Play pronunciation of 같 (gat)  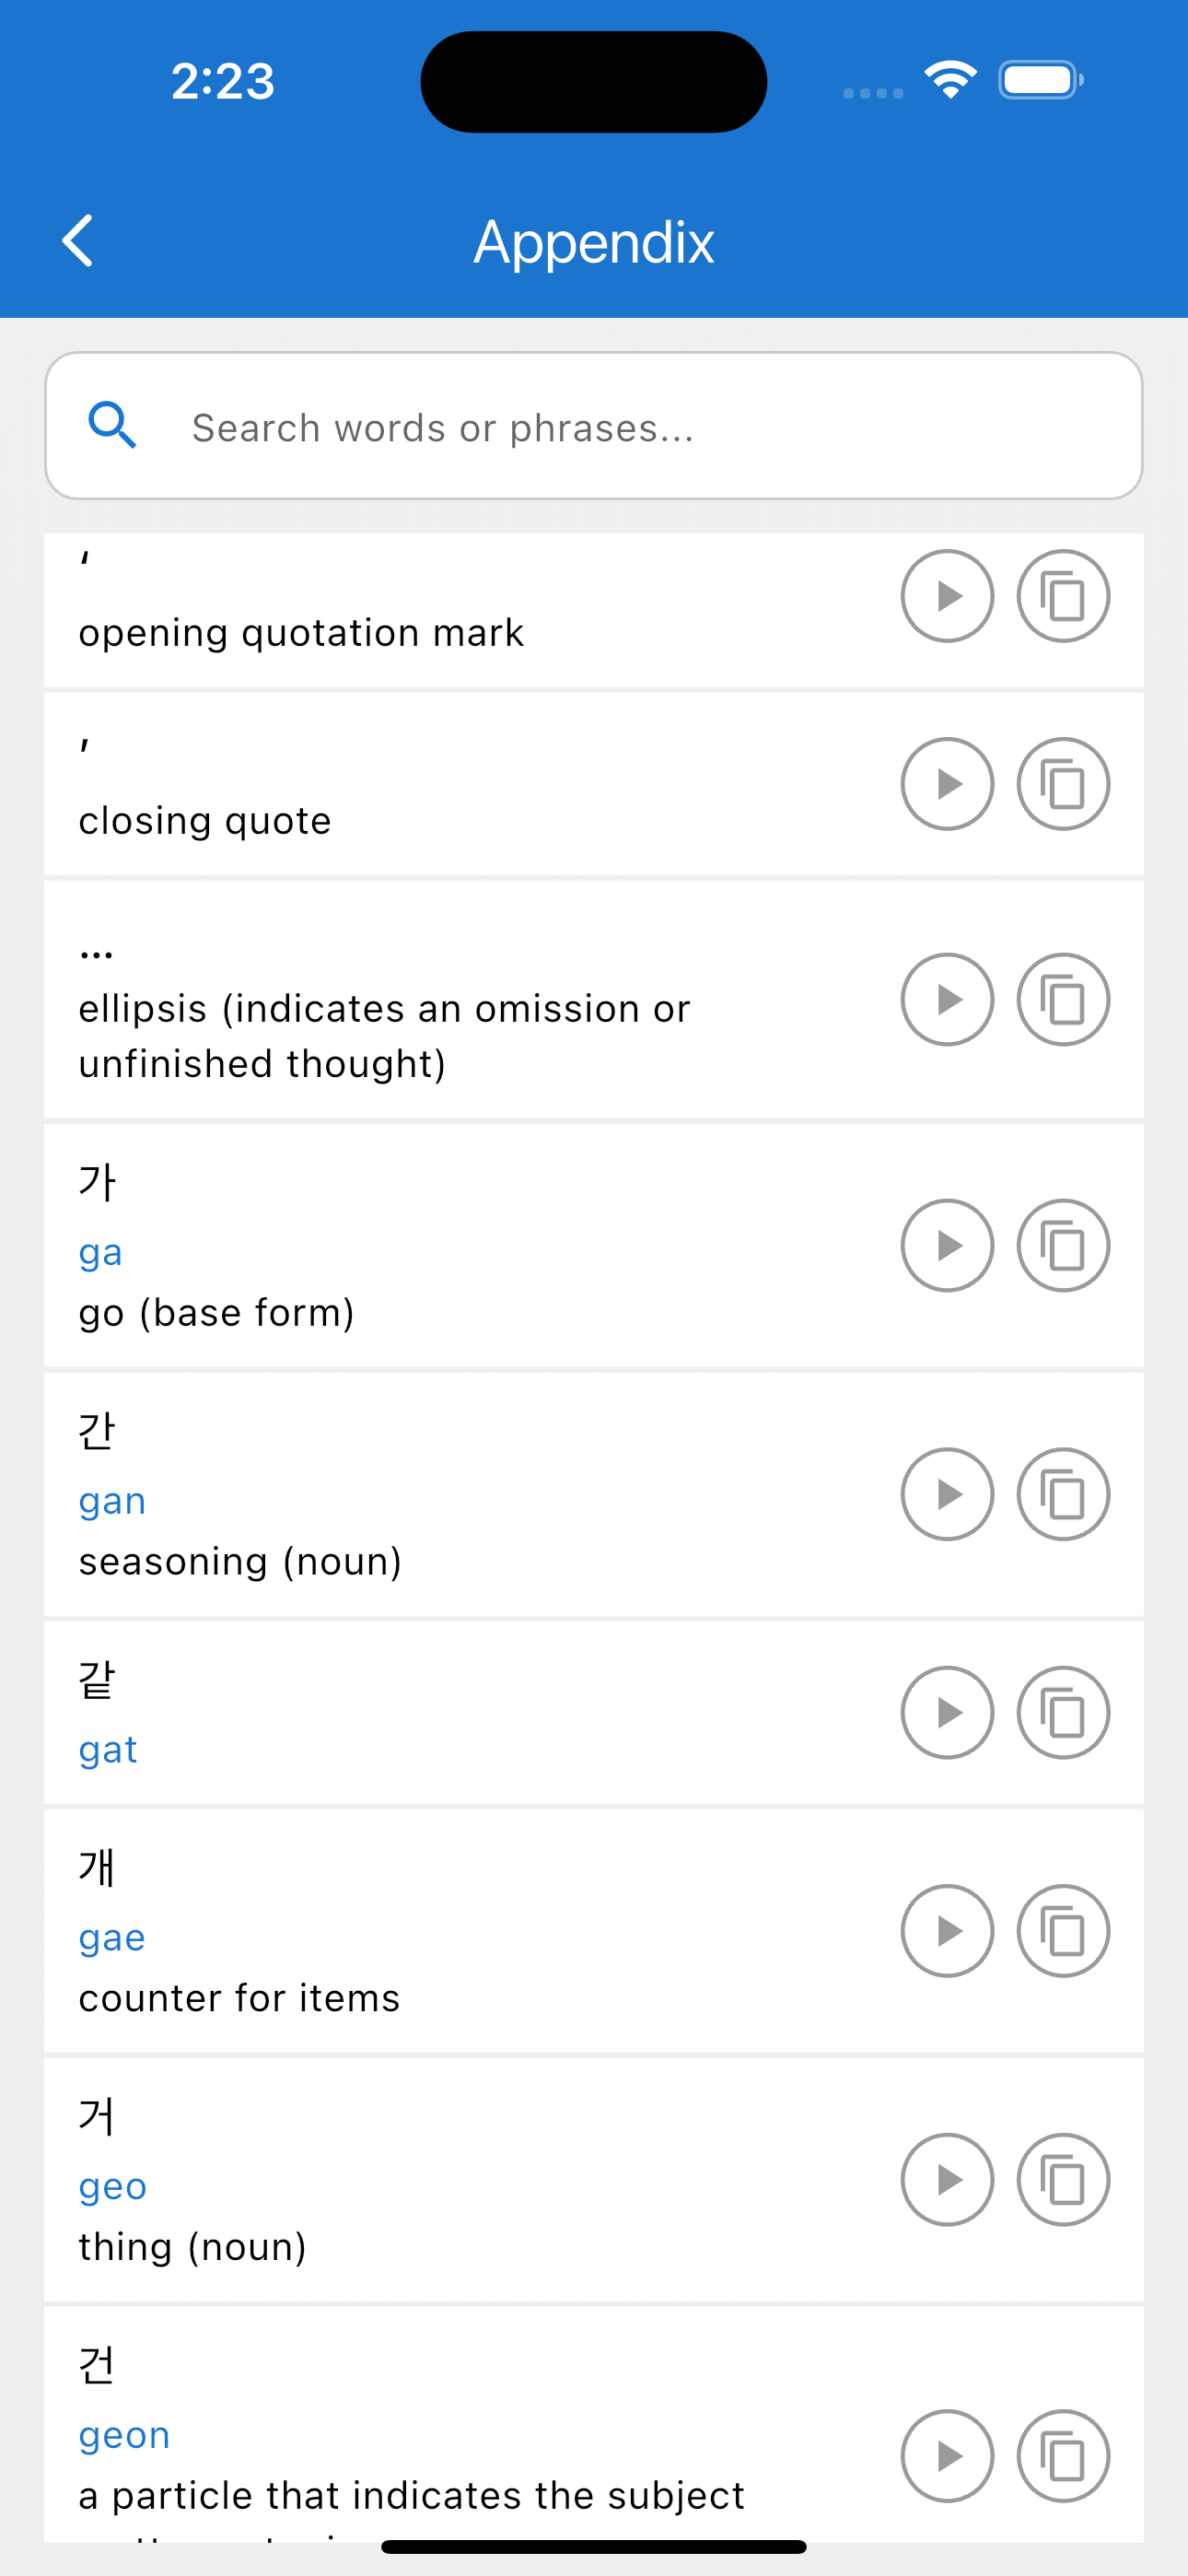pos(947,1712)
